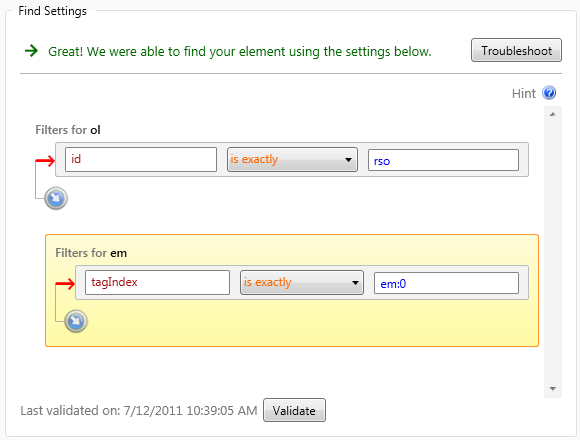
Task: Open the 'is exactly' dropdown for tagIndex
Action: 302,282
